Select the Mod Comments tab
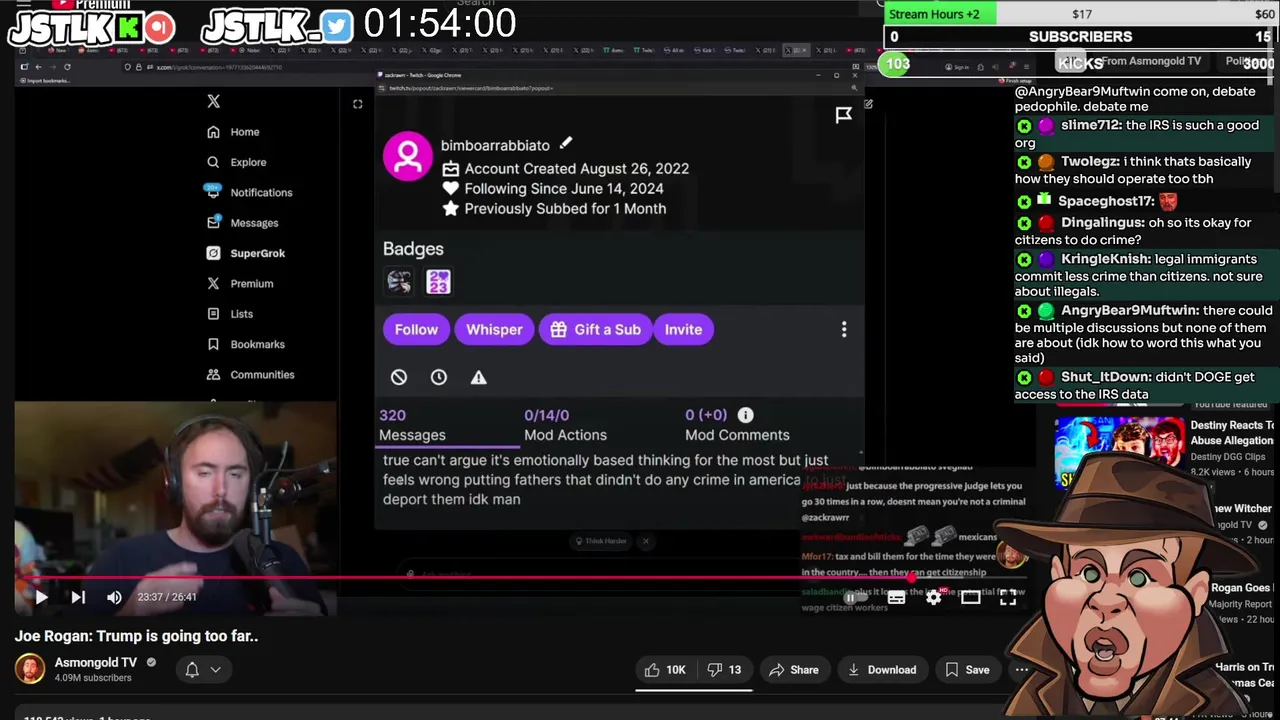Screen dimensions: 1280x720 [737, 425]
